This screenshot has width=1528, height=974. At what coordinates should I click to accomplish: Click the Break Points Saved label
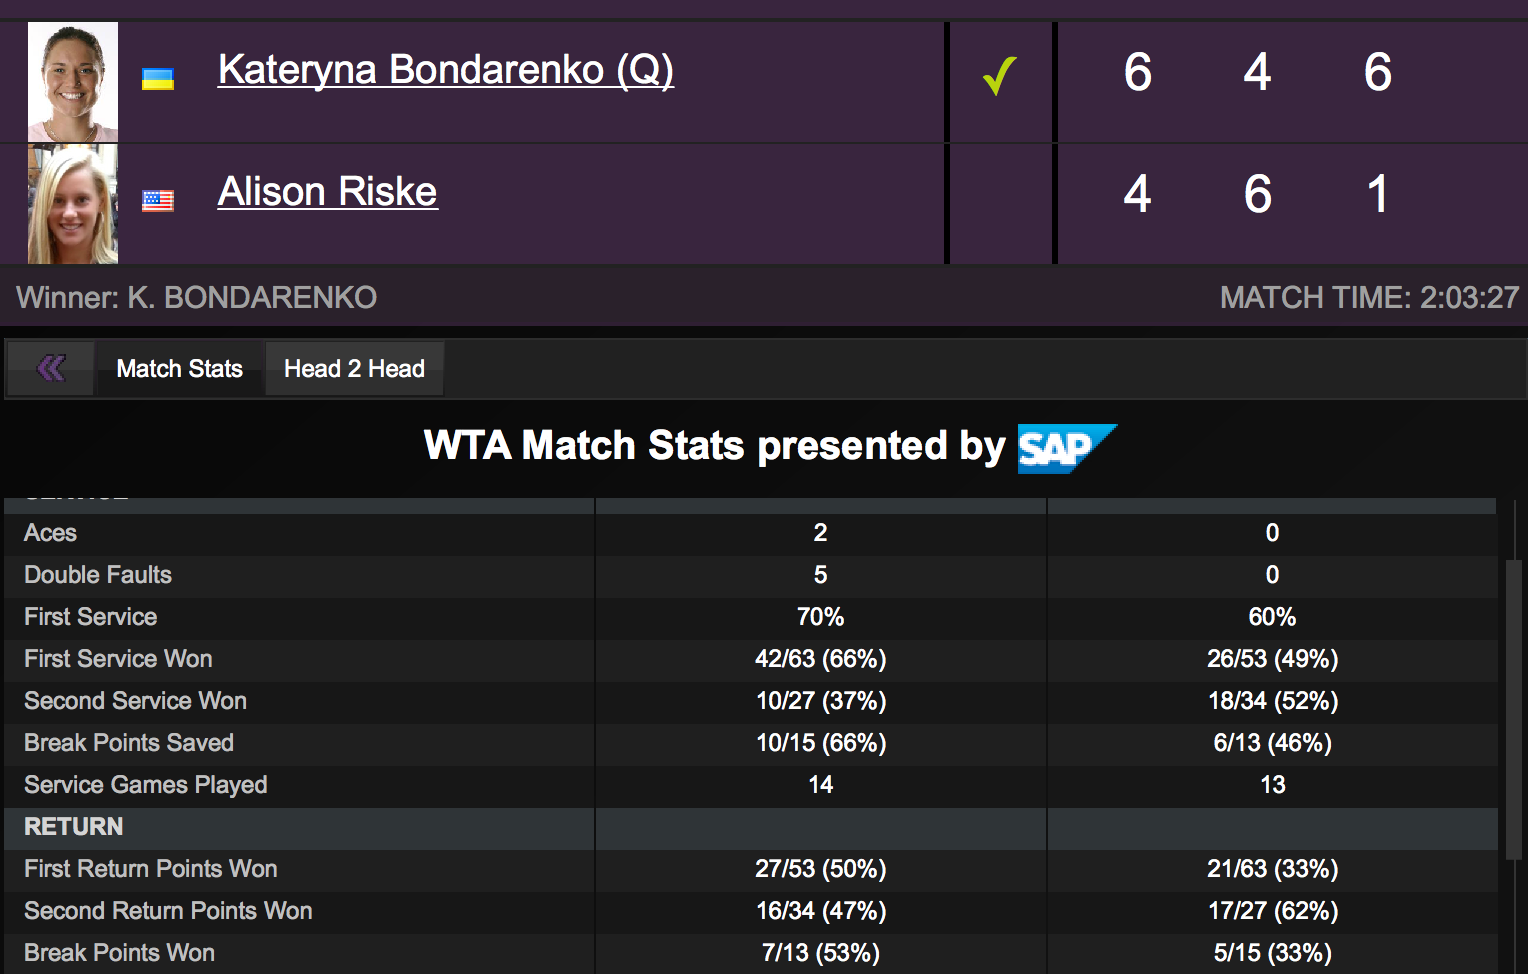click(129, 743)
